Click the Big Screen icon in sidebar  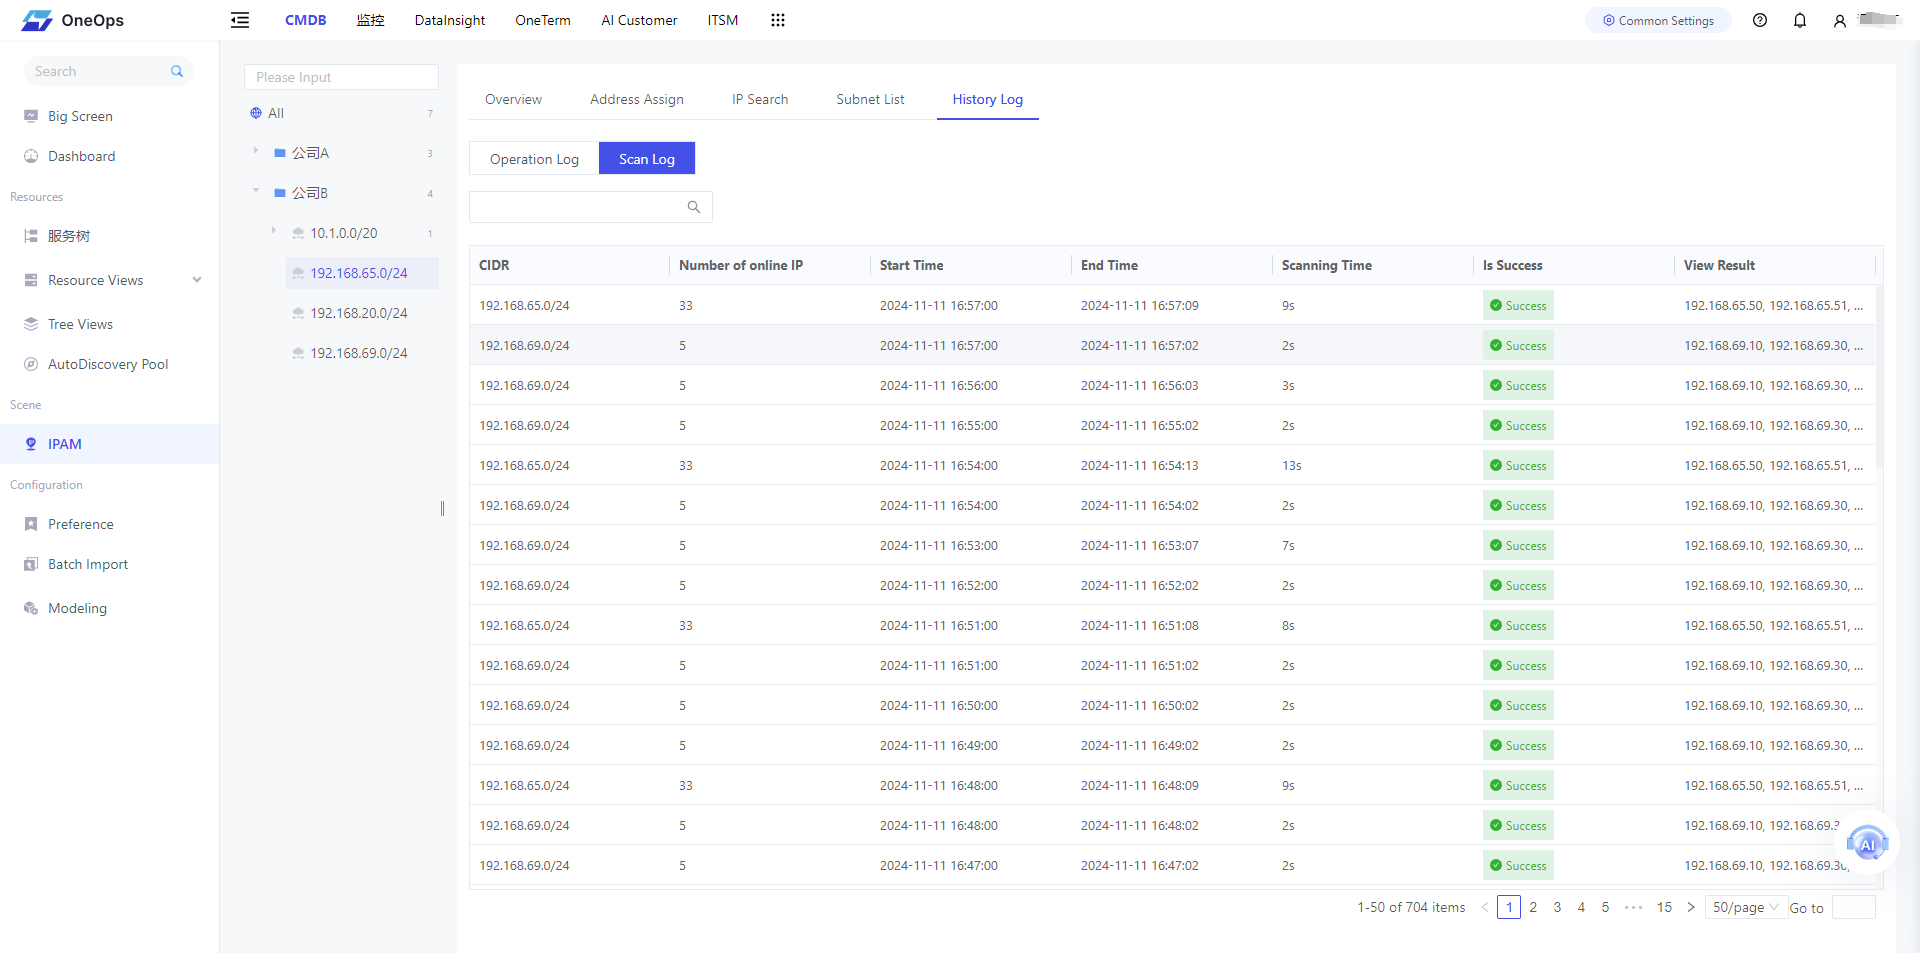(x=31, y=116)
